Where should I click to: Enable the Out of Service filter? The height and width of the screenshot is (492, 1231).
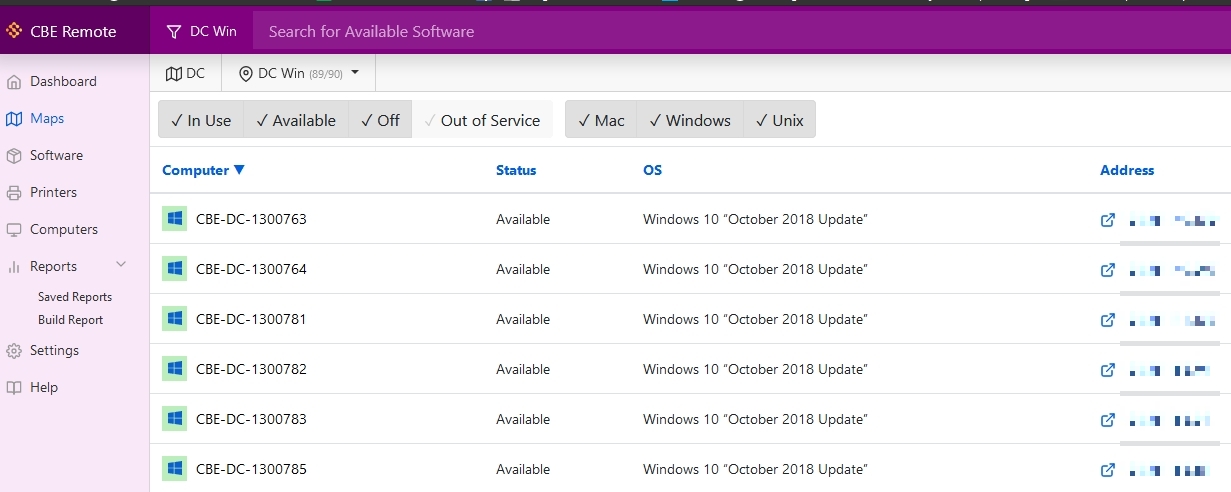pos(483,120)
